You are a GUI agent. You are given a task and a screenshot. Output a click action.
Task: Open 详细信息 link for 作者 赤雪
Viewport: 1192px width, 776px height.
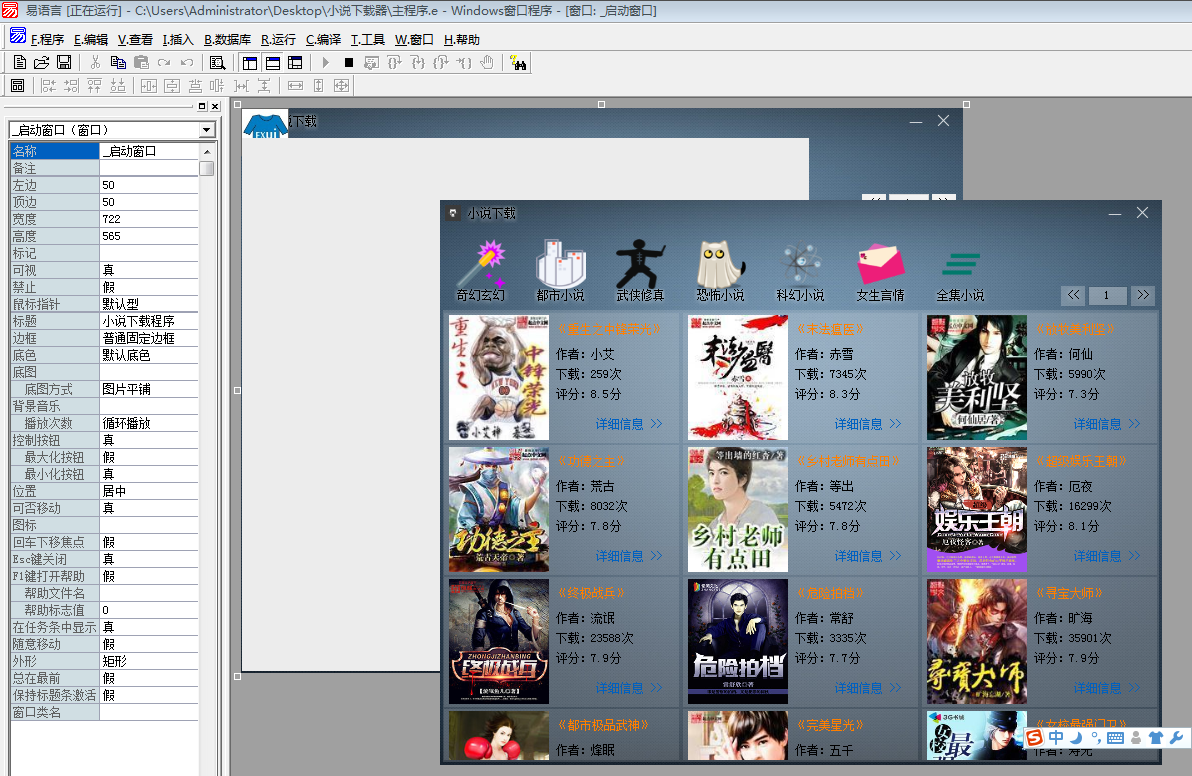(x=867, y=424)
